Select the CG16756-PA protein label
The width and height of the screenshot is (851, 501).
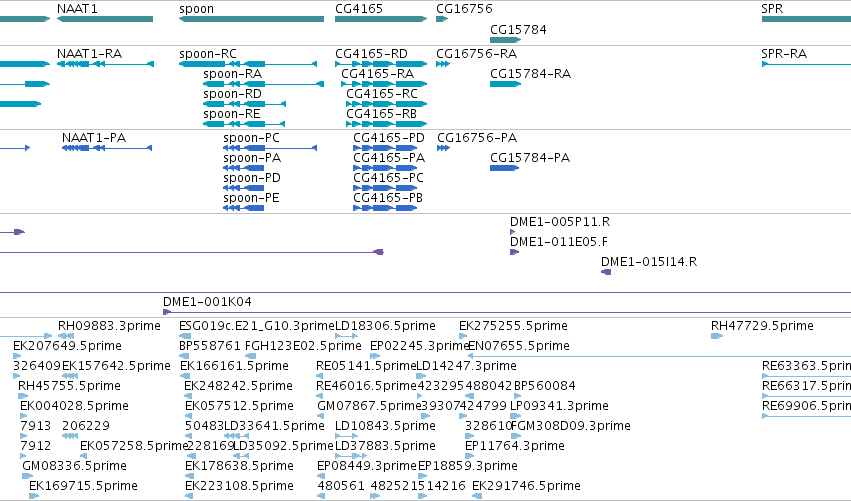click(477, 138)
